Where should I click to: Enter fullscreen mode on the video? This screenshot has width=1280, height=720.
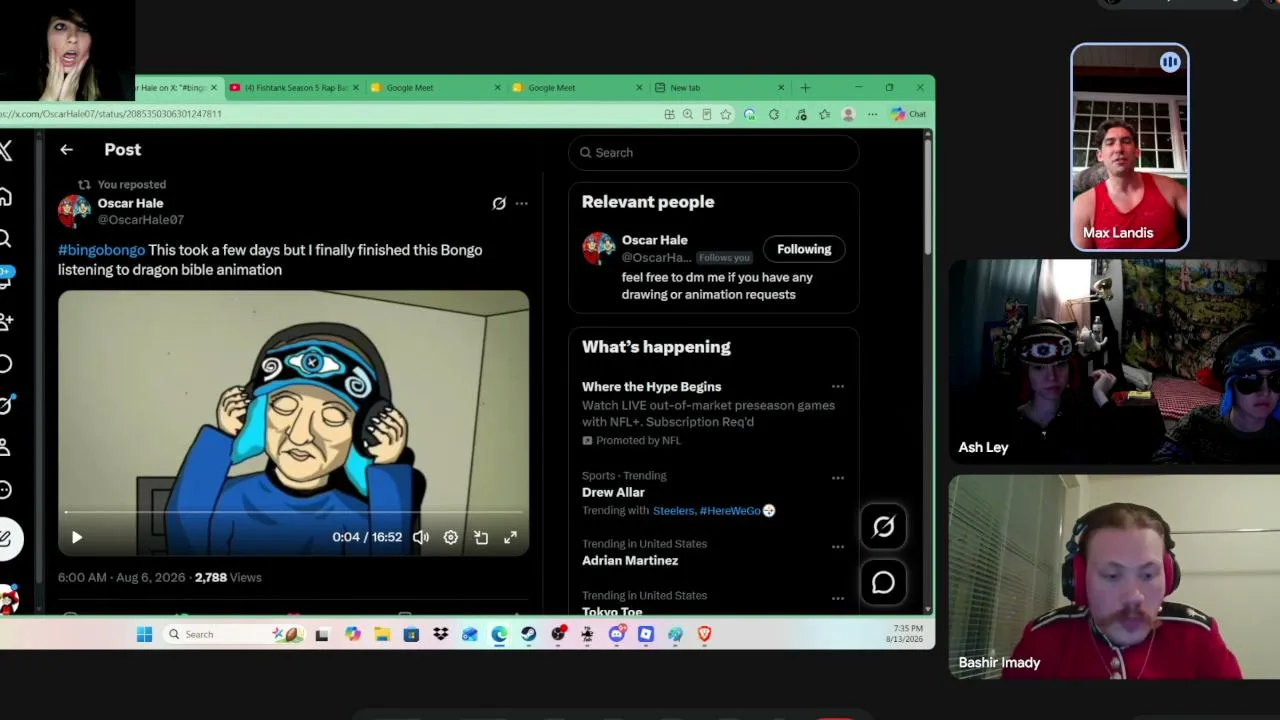click(510, 537)
